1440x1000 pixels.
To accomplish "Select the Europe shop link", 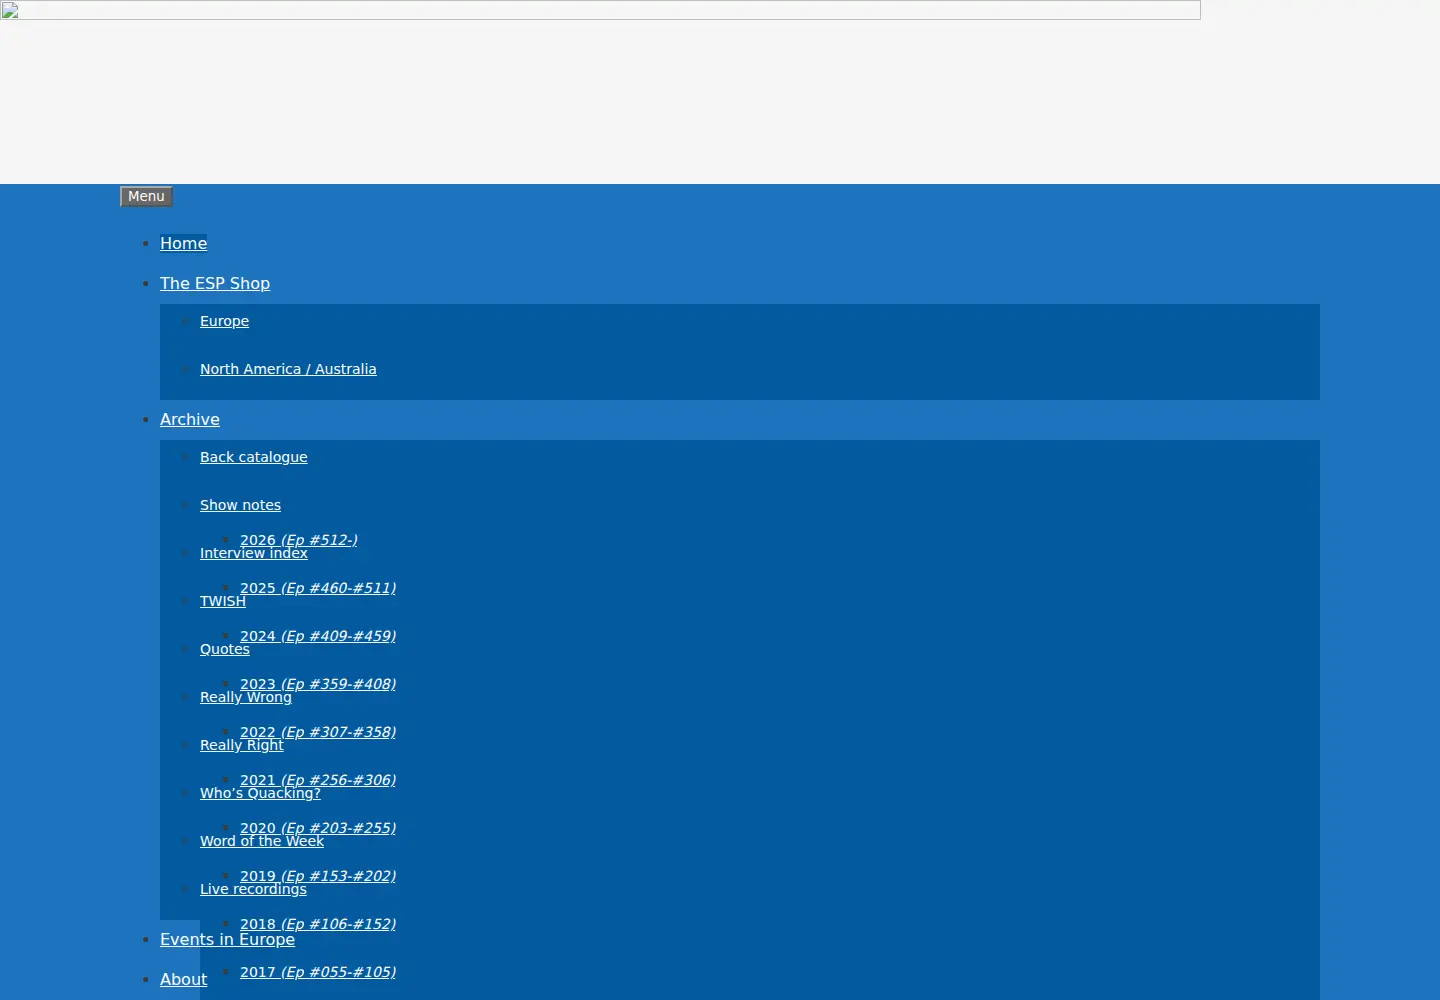I will click(x=224, y=321).
